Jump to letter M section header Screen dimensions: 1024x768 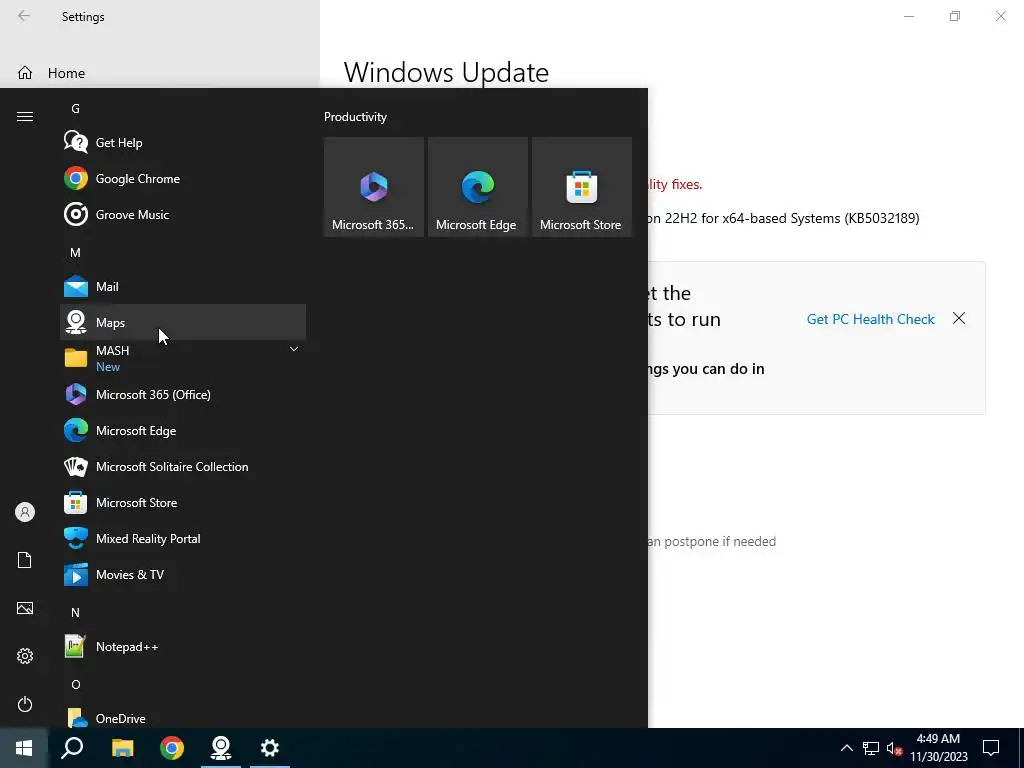75,253
